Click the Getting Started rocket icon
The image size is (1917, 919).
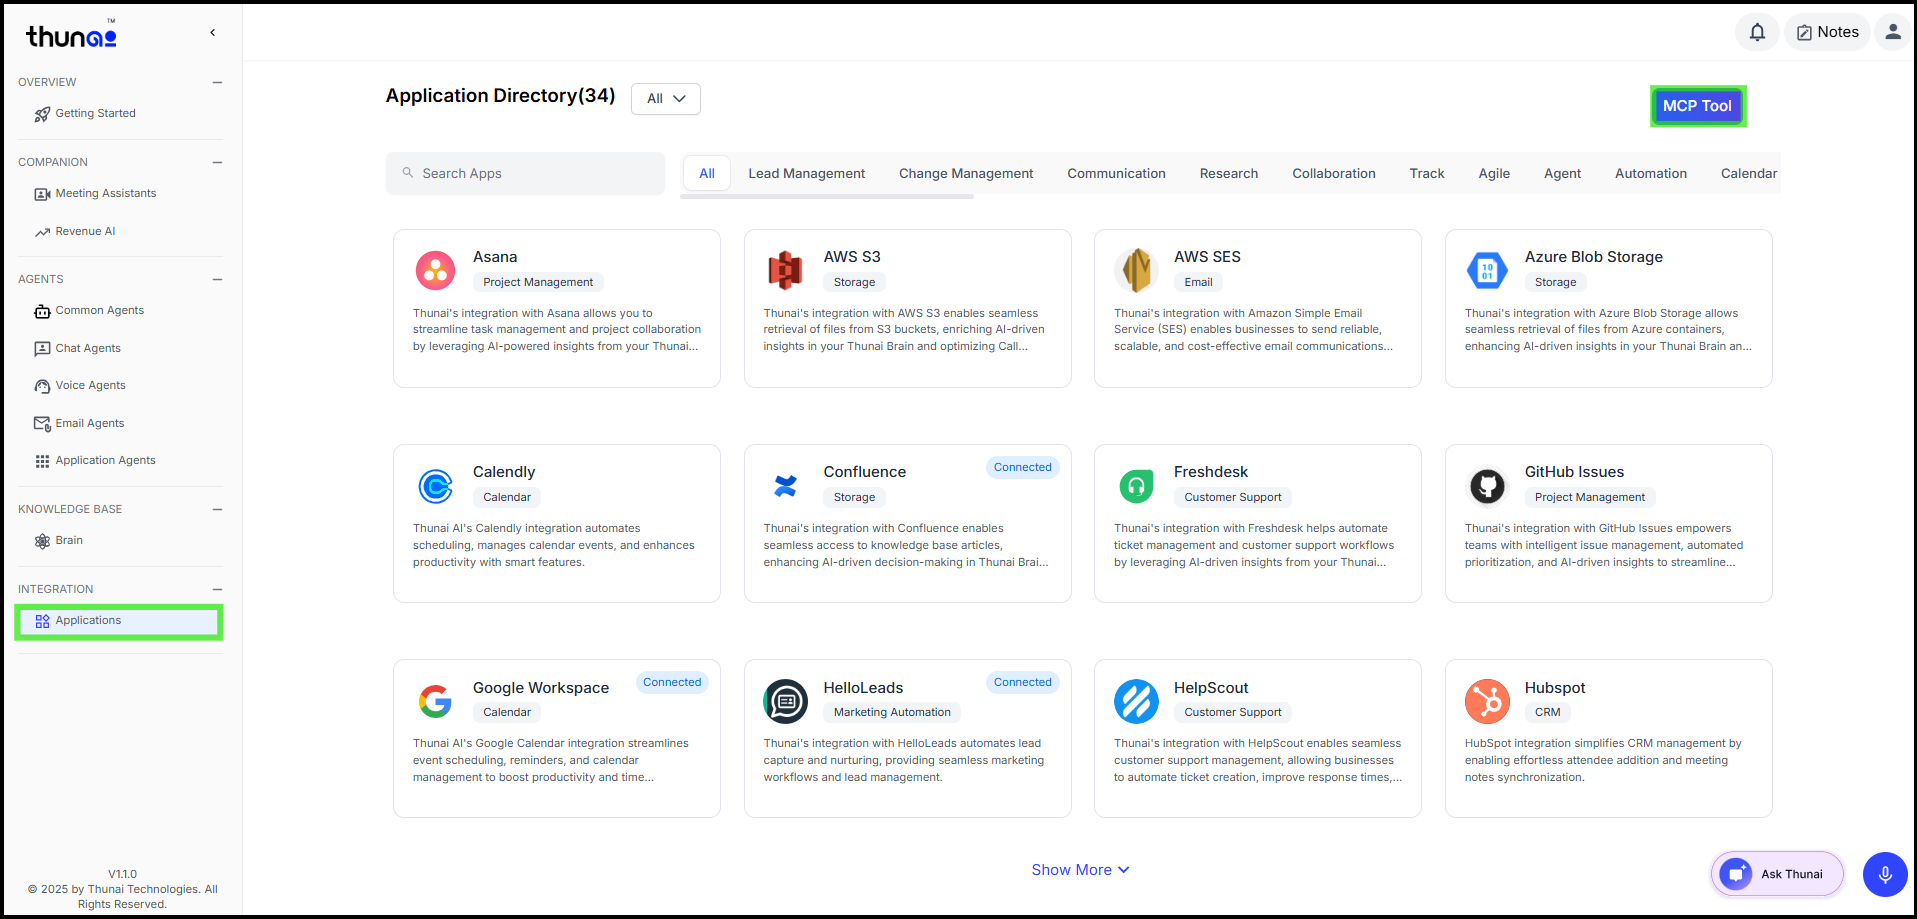pos(42,114)
